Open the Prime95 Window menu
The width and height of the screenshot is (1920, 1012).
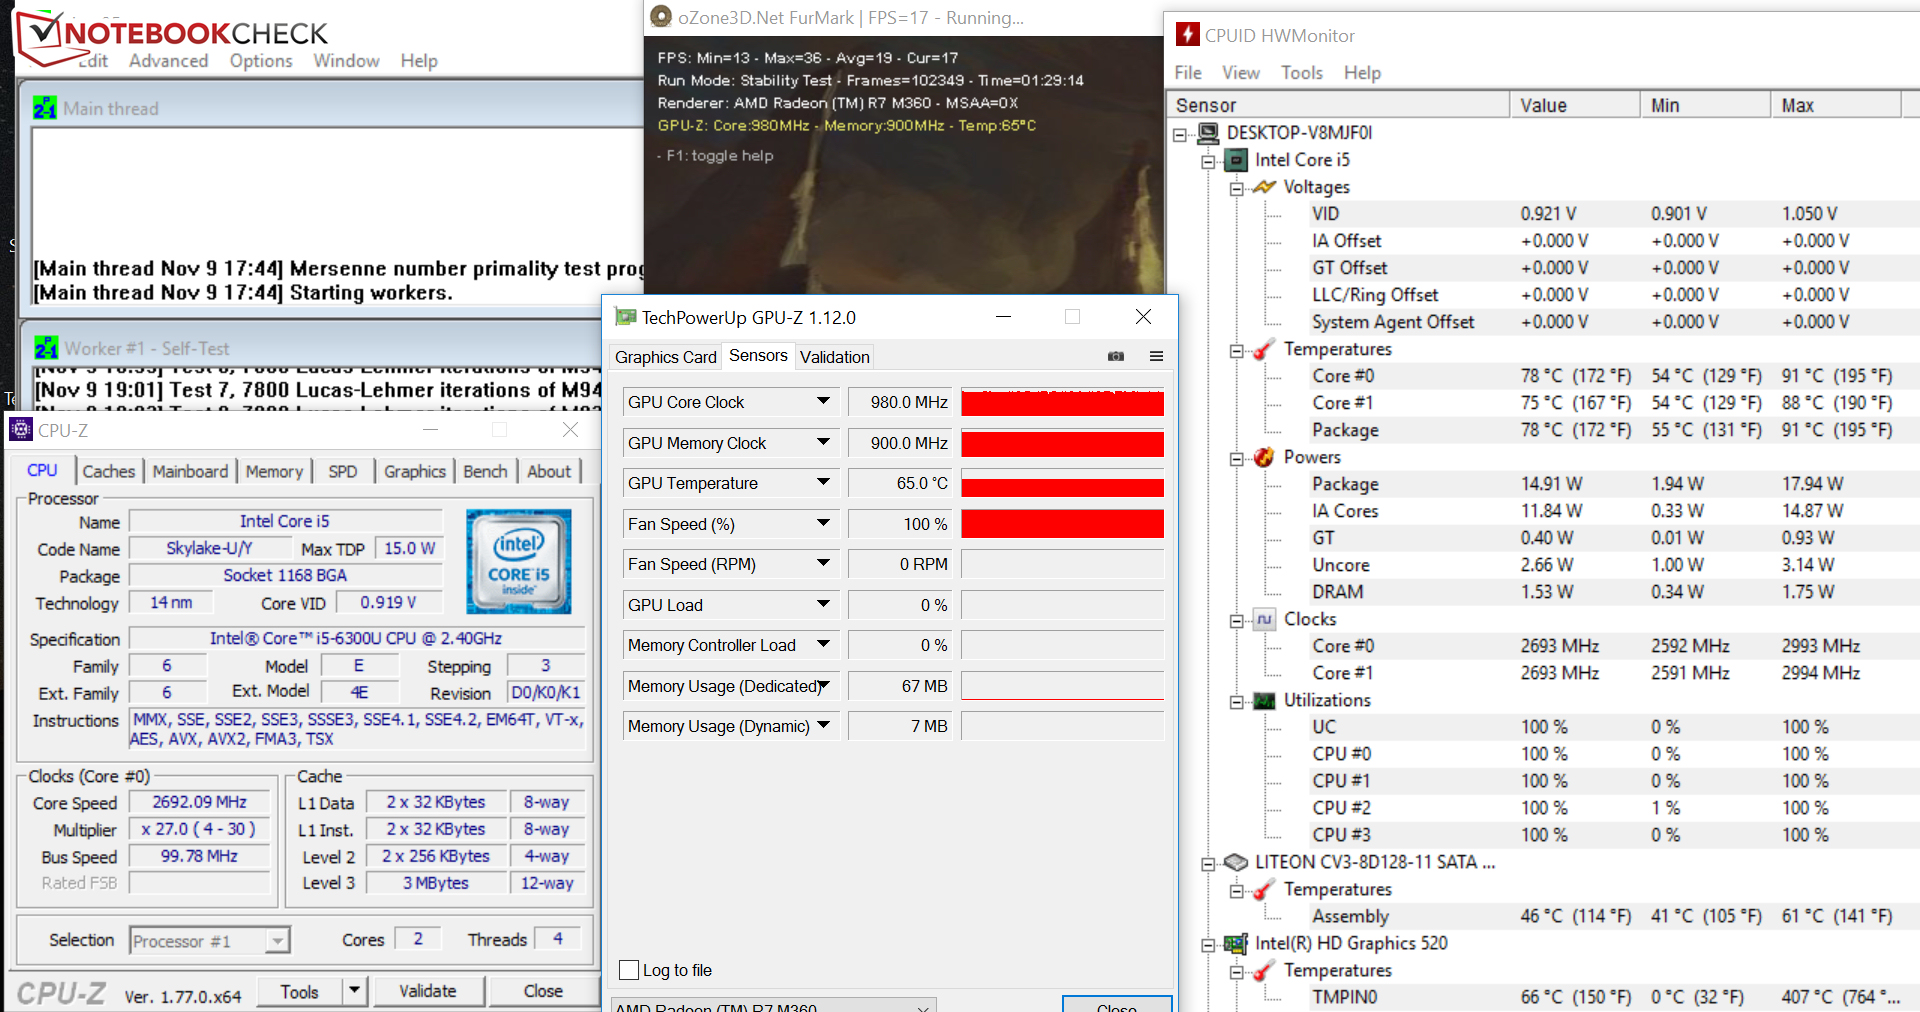tap(346, 60)
